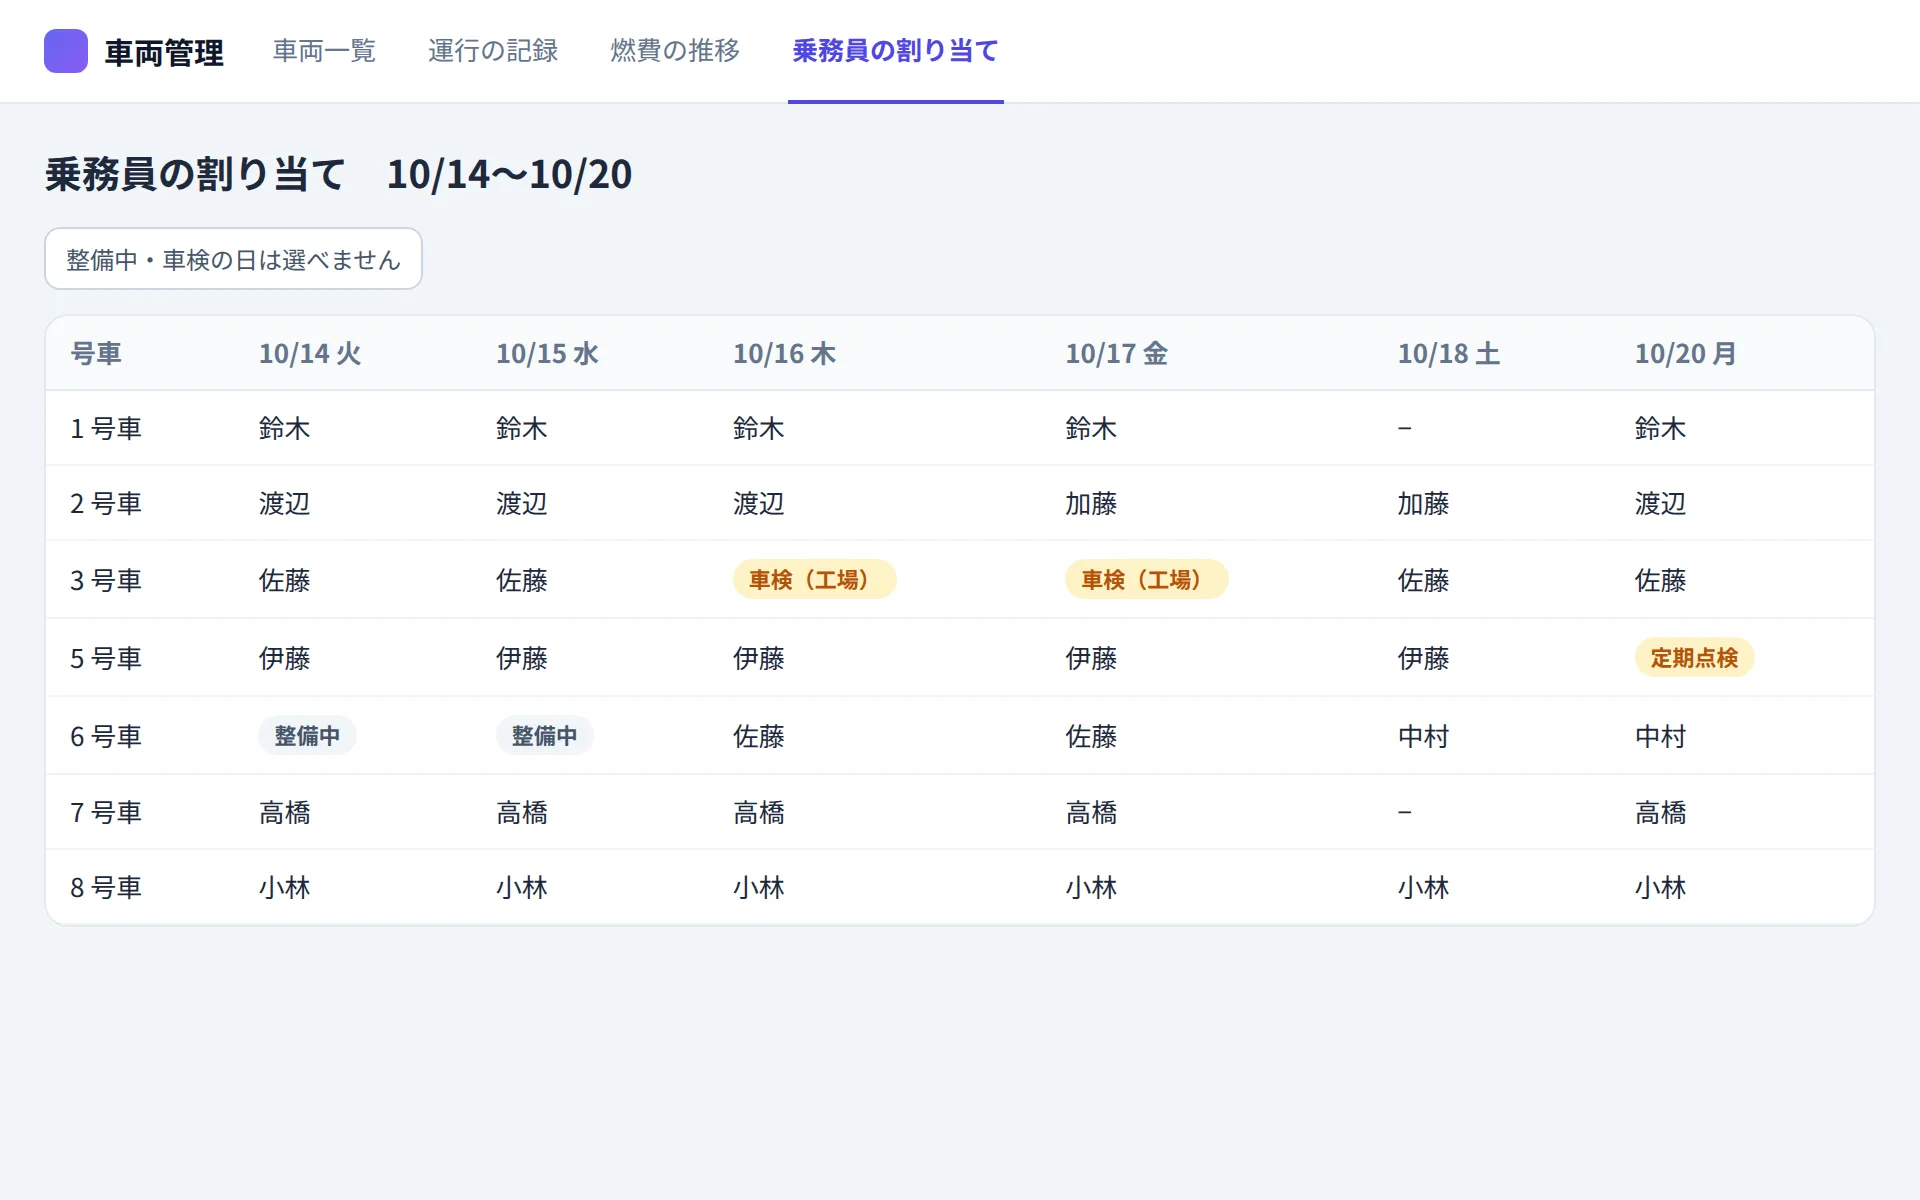Click the 号車 column header
The height and width of the screenshot is (1200, 1920).
(x=96, y=354)
